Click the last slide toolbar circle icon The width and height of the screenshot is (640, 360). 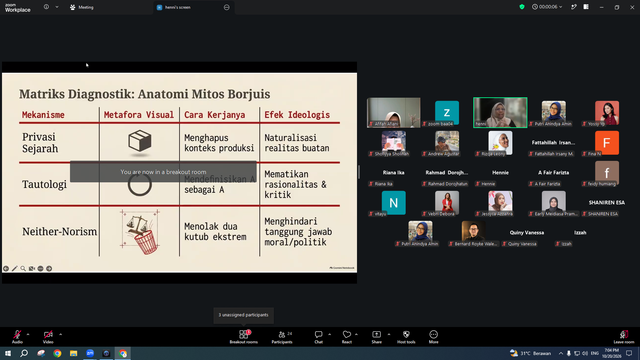[49, 269]
